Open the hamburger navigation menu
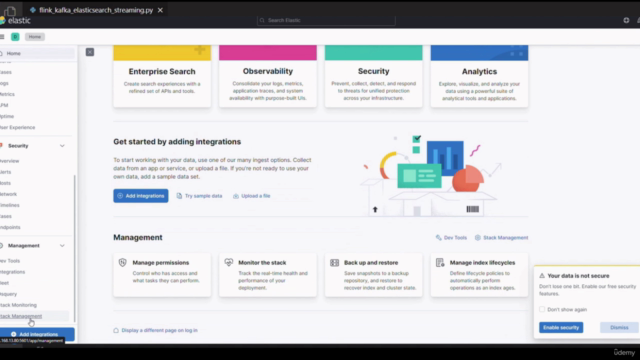The image size is (640, 360). (x=2, y=37)
